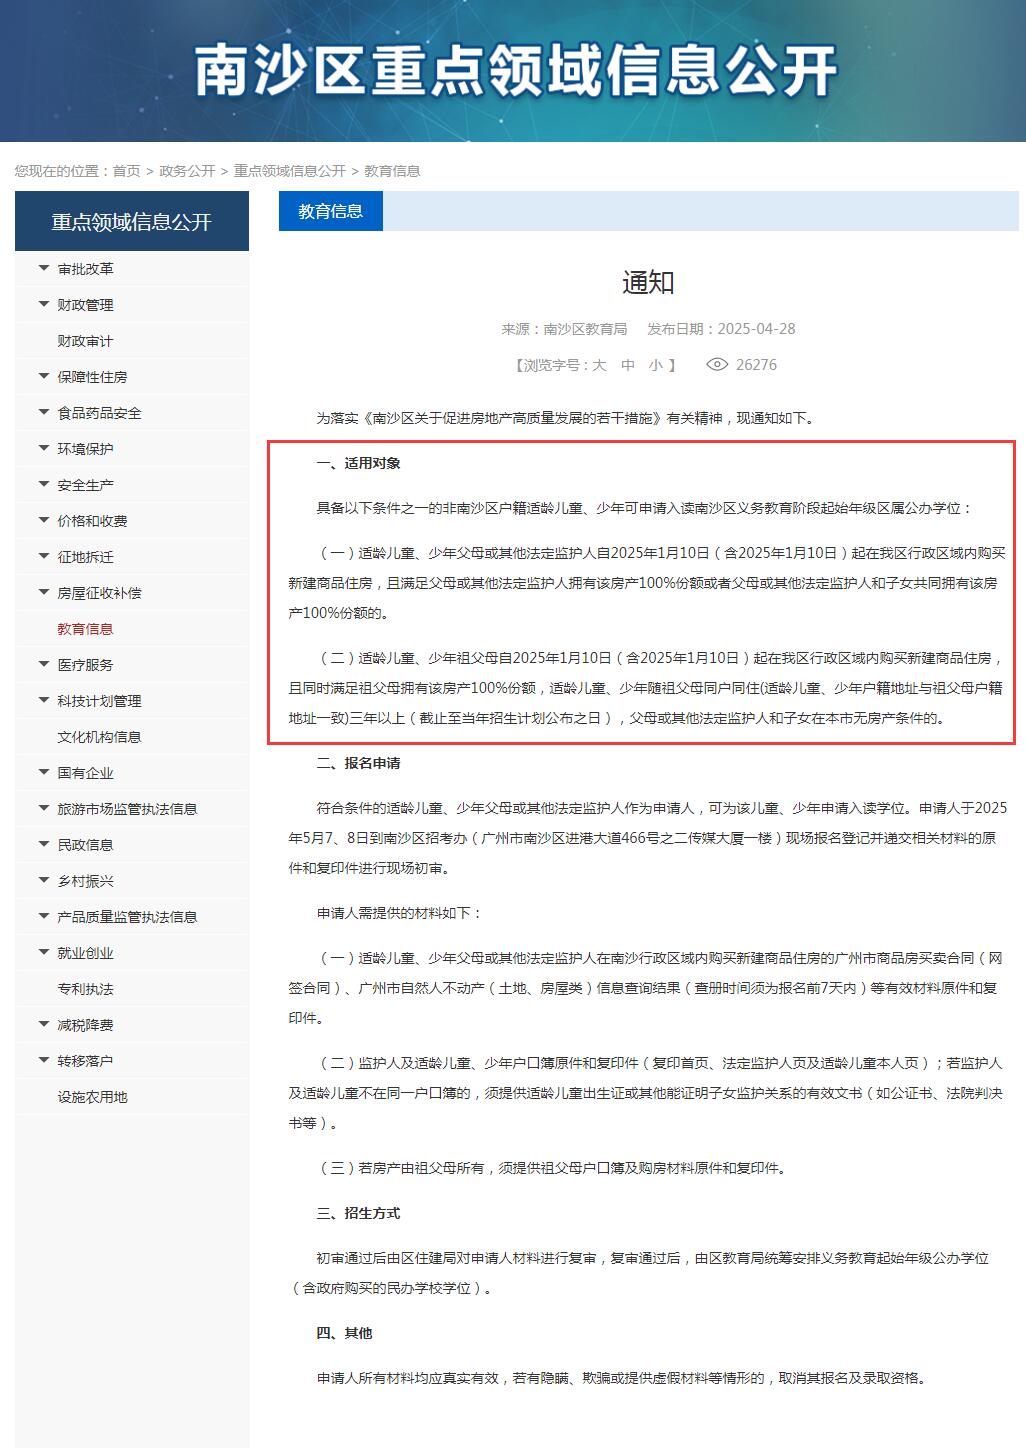The height and width of the screenshot is (1448, 1026).
Task: Click the eye view-count icon
Action: 717,365
